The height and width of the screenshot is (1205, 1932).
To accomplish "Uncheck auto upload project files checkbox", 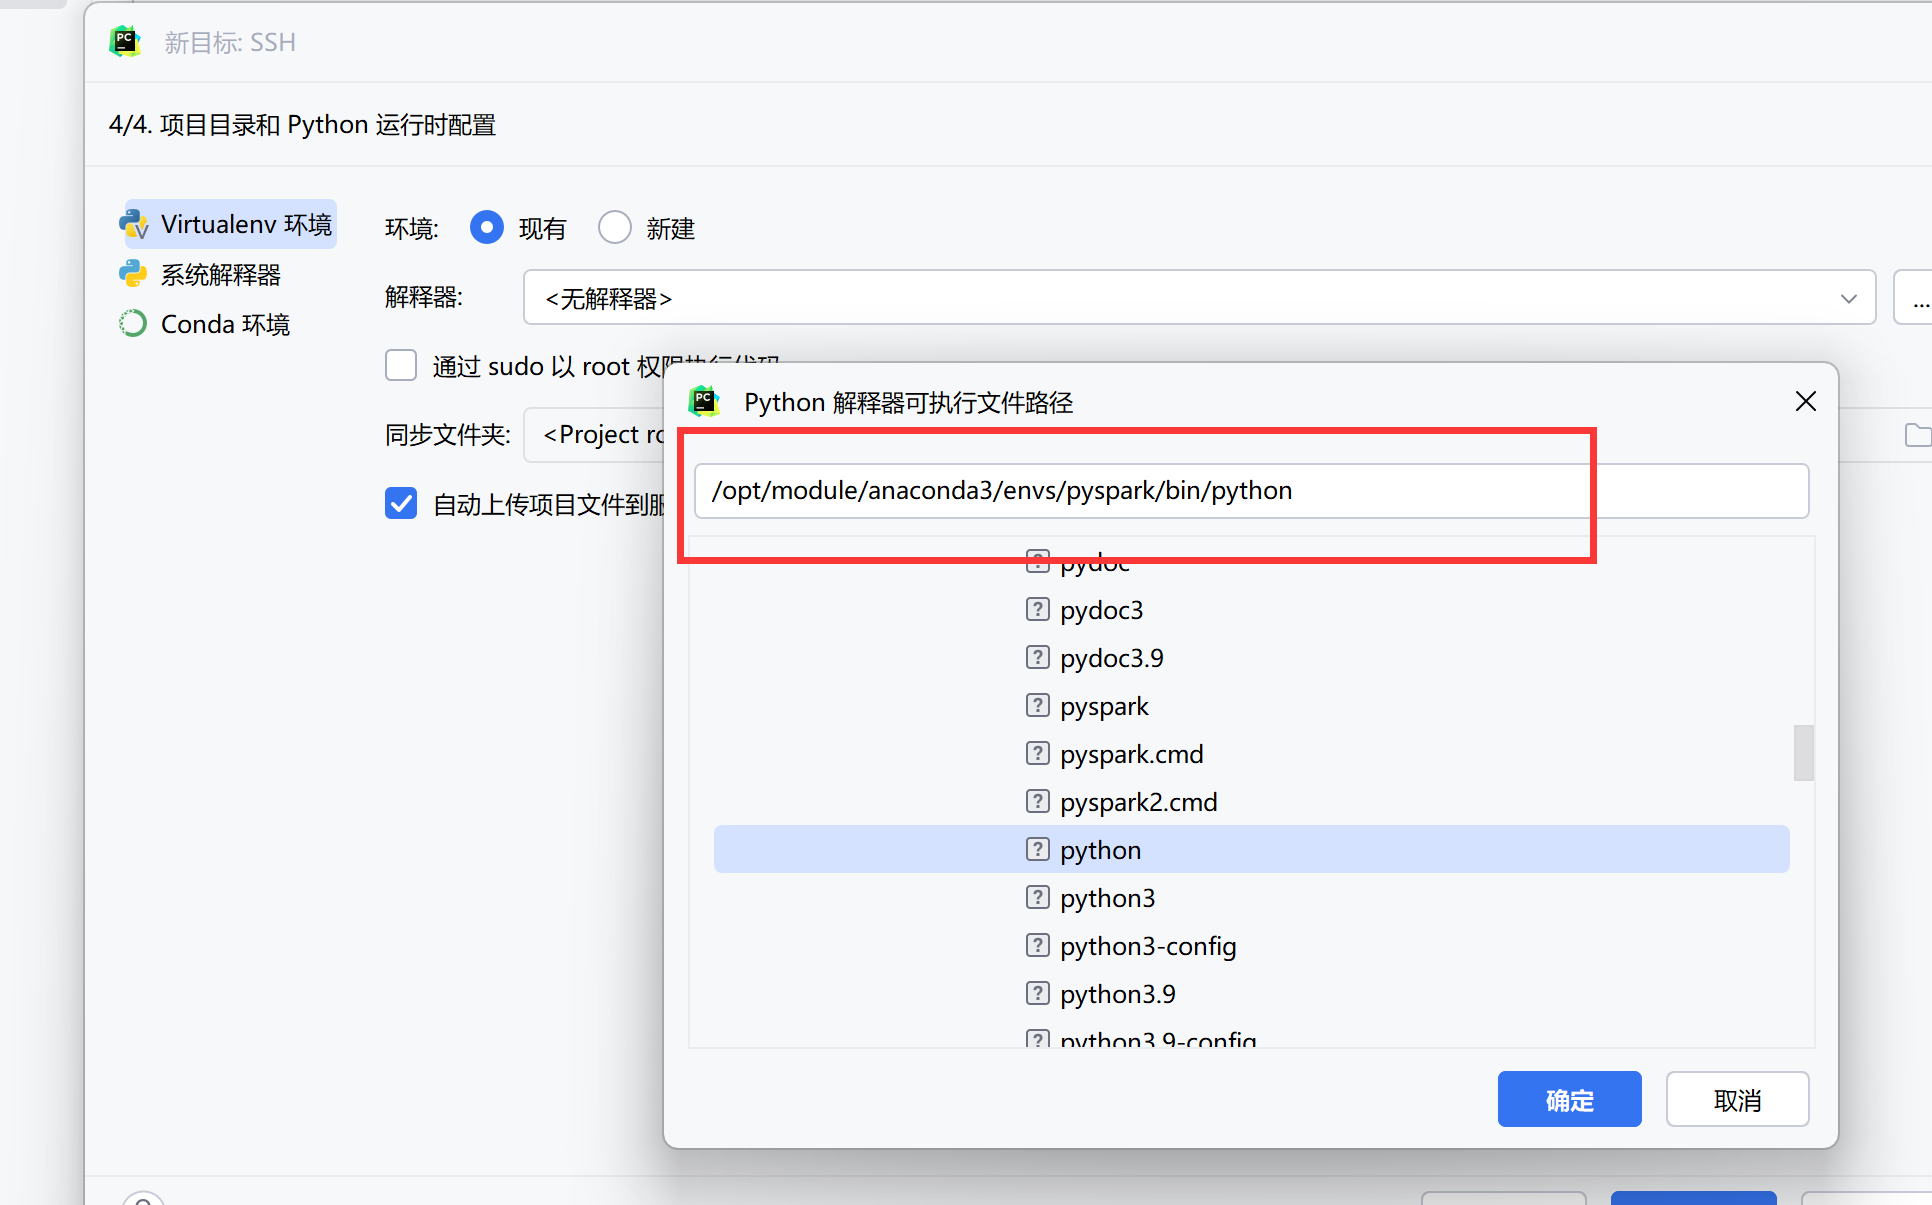I will click(x=401, y=504).
